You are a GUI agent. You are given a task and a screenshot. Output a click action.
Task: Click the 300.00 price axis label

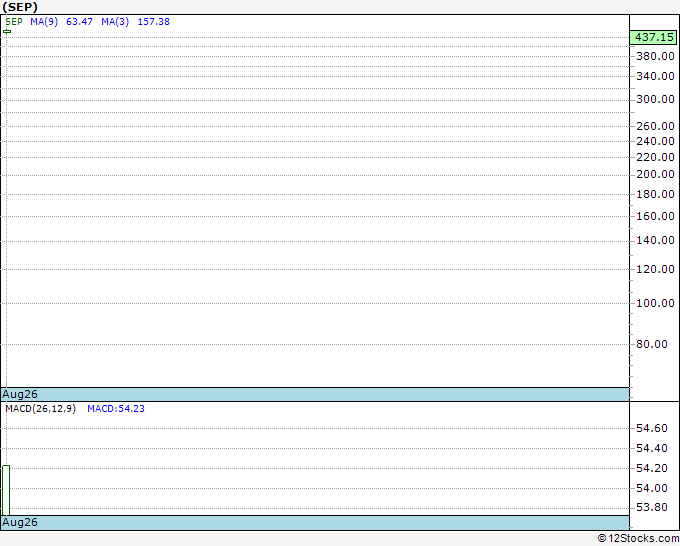655,99
